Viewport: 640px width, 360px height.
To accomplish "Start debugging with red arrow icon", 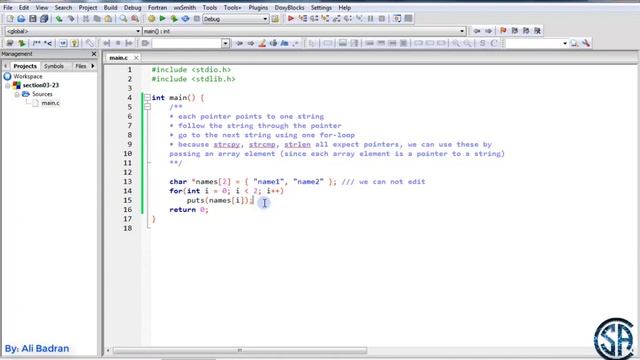I will point(291,19).
